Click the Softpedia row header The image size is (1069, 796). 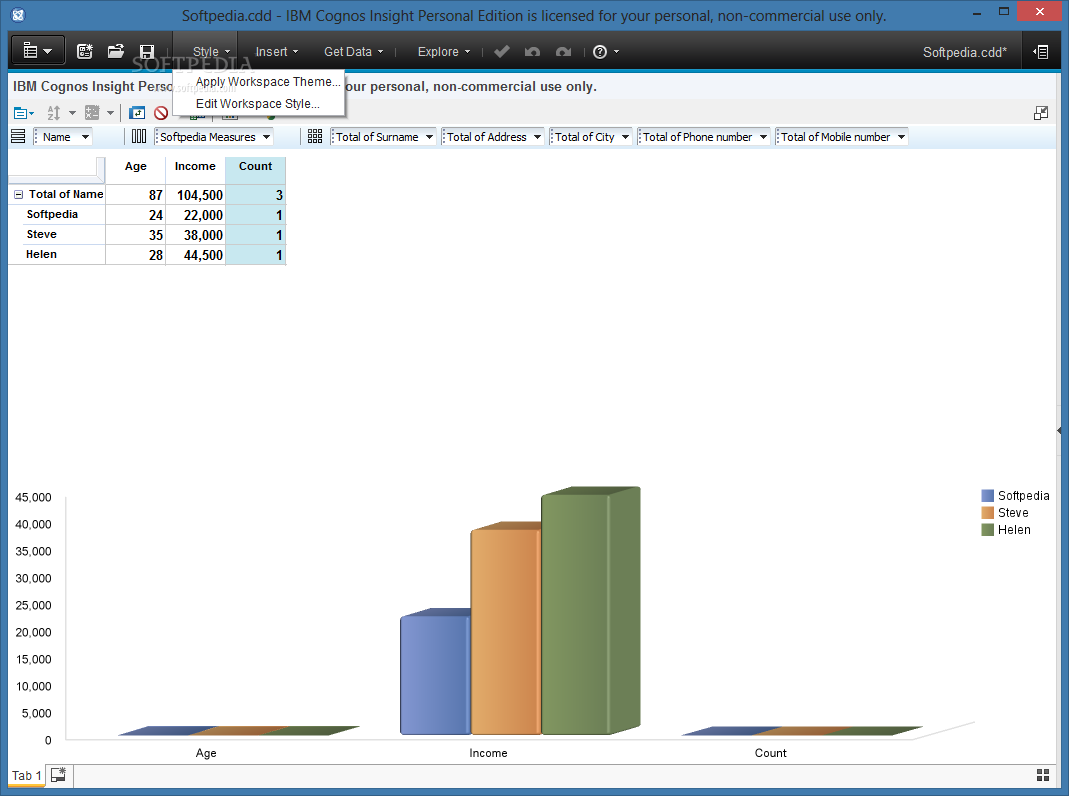click(x=52, y=214)
